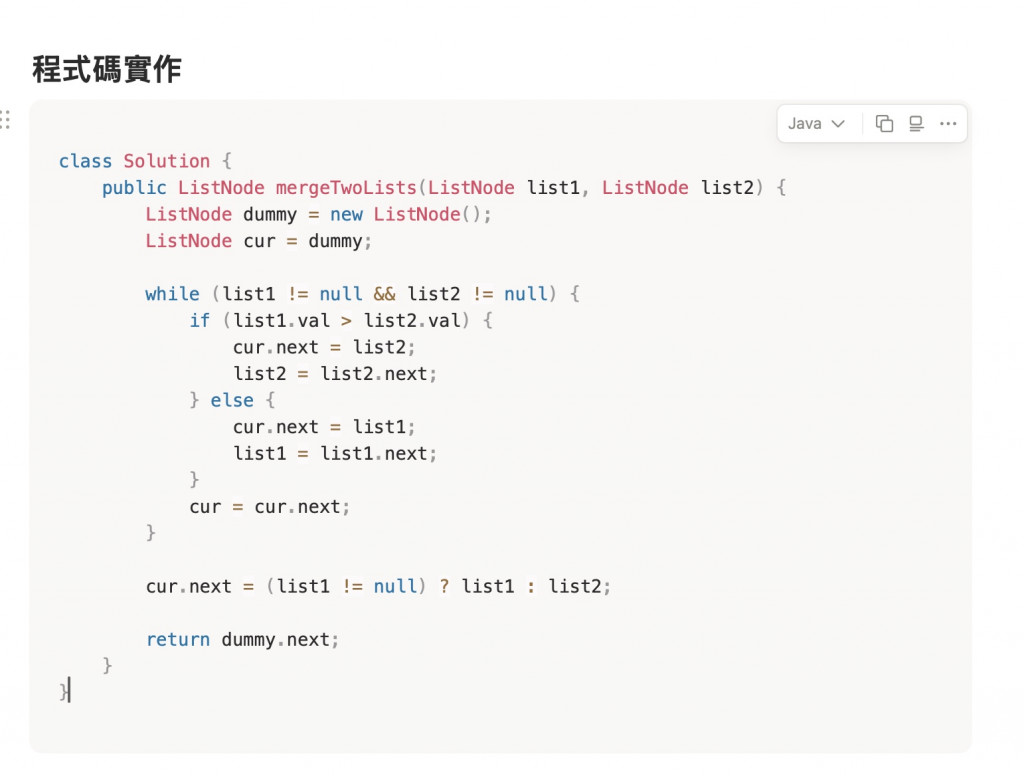Click the line 'list2 = list2.next;'
The image size is (1024, 776).
coord(335,374)
